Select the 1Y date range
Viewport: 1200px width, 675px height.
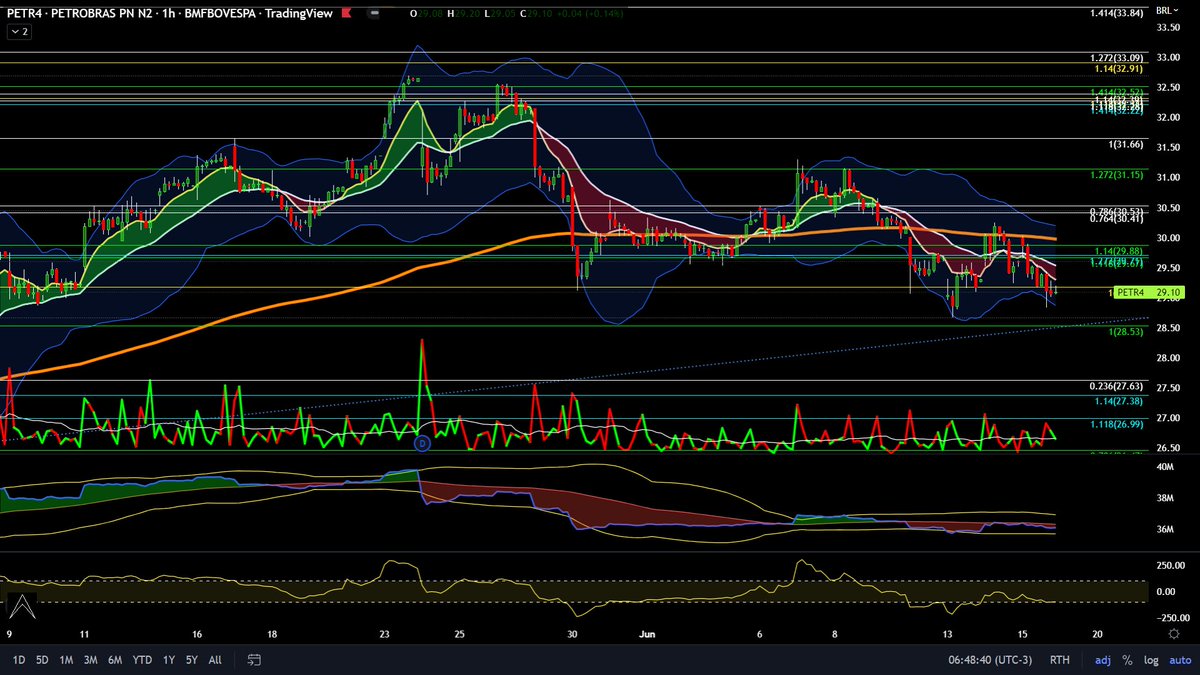click(169, 660)
